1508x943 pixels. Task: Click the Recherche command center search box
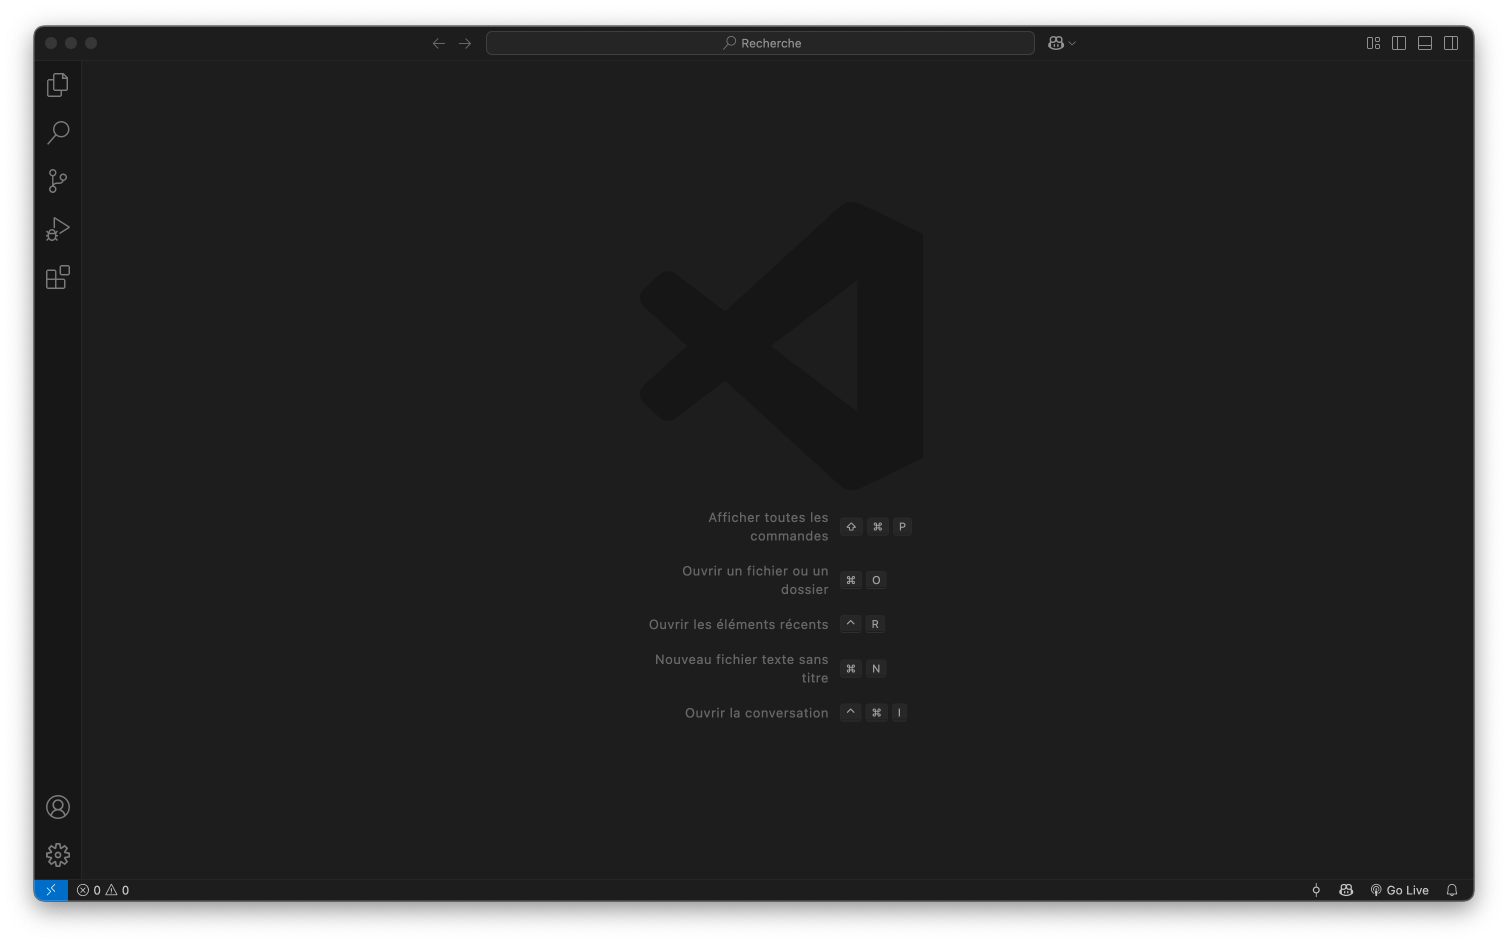pyautogui.click(x=760, y=43)
